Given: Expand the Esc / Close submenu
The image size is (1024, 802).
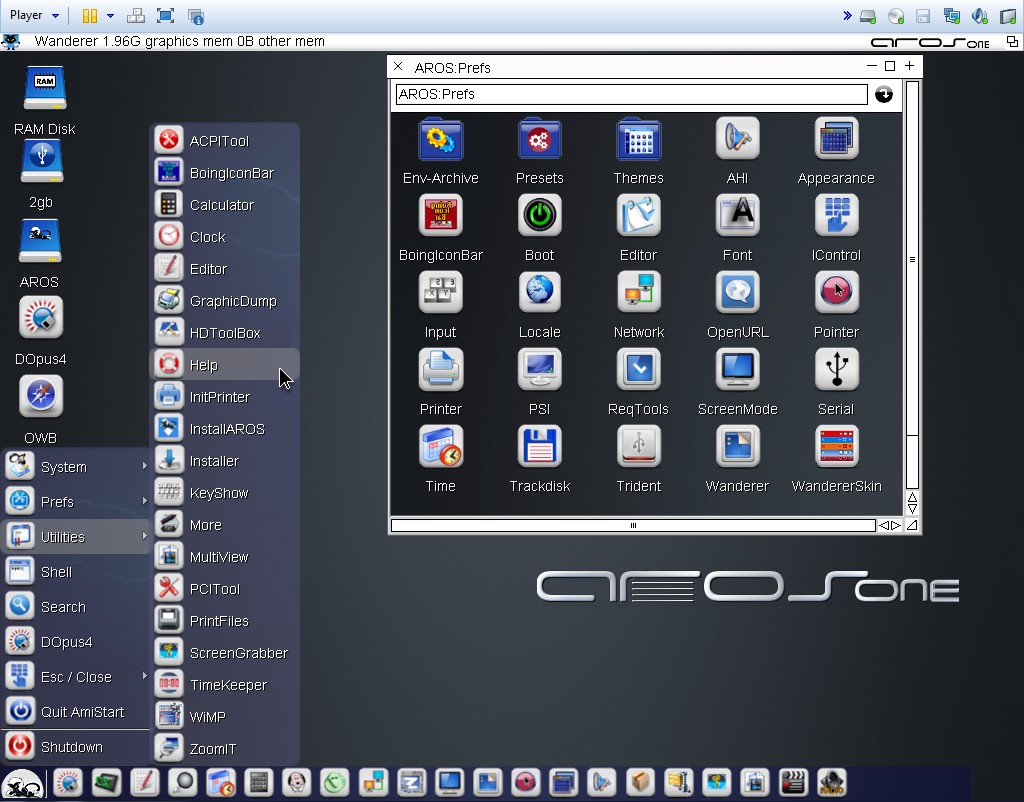Looking at the screenshot, I should [x=76, y=677].
